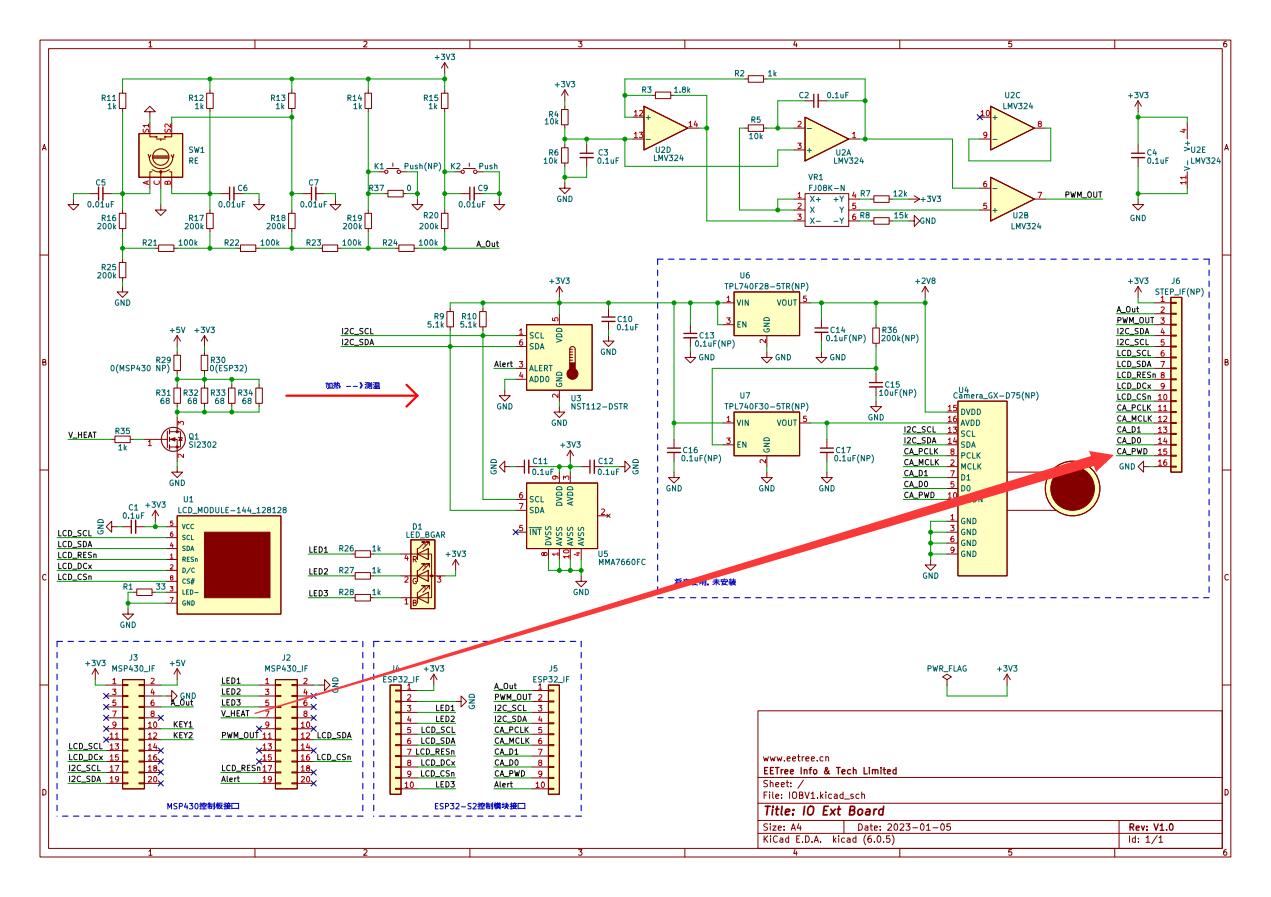Select 'EETree Info & Tech Limited' text

point(831,771)
